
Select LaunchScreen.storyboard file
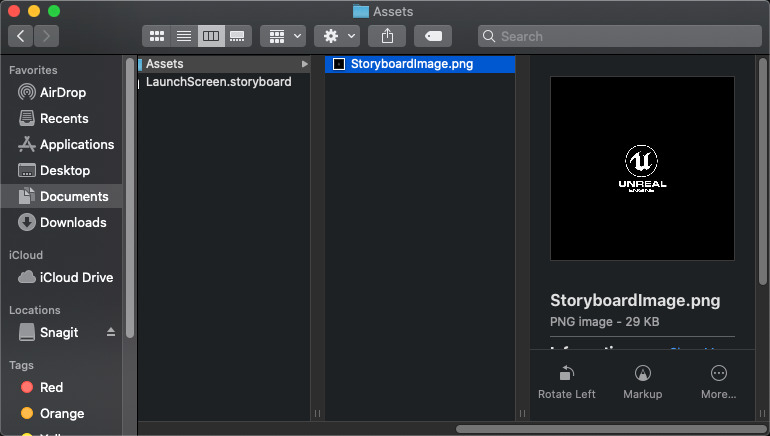pos(224,82)
